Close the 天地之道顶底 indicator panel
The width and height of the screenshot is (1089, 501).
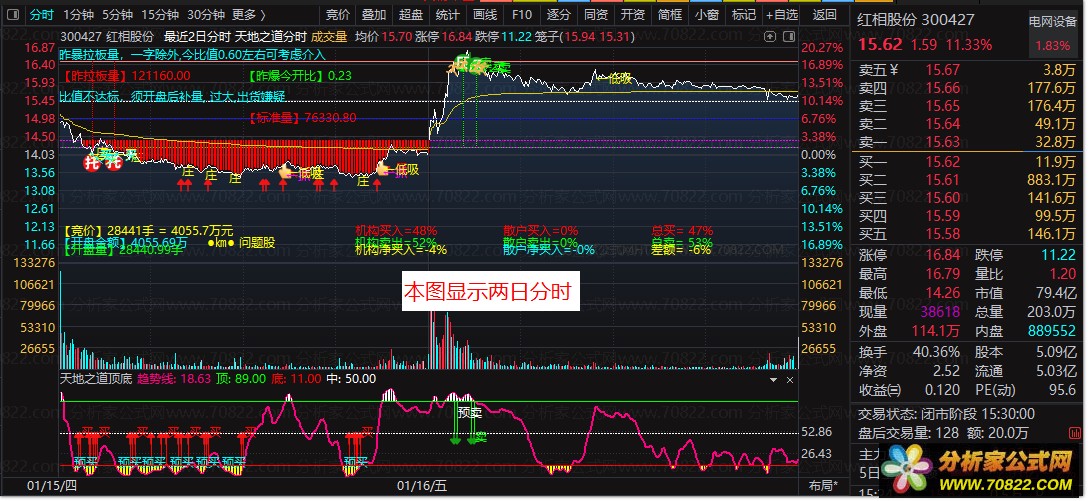(790, 379)
